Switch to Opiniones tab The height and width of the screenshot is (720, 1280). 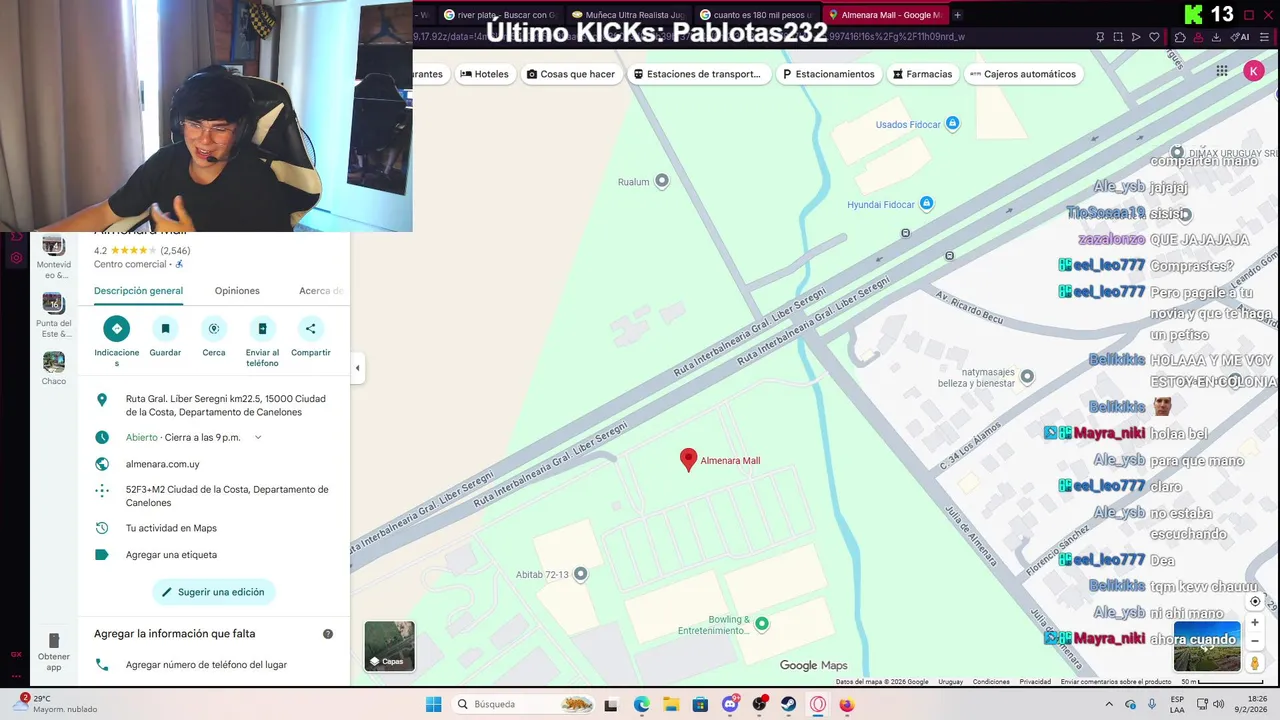[237, 291]
